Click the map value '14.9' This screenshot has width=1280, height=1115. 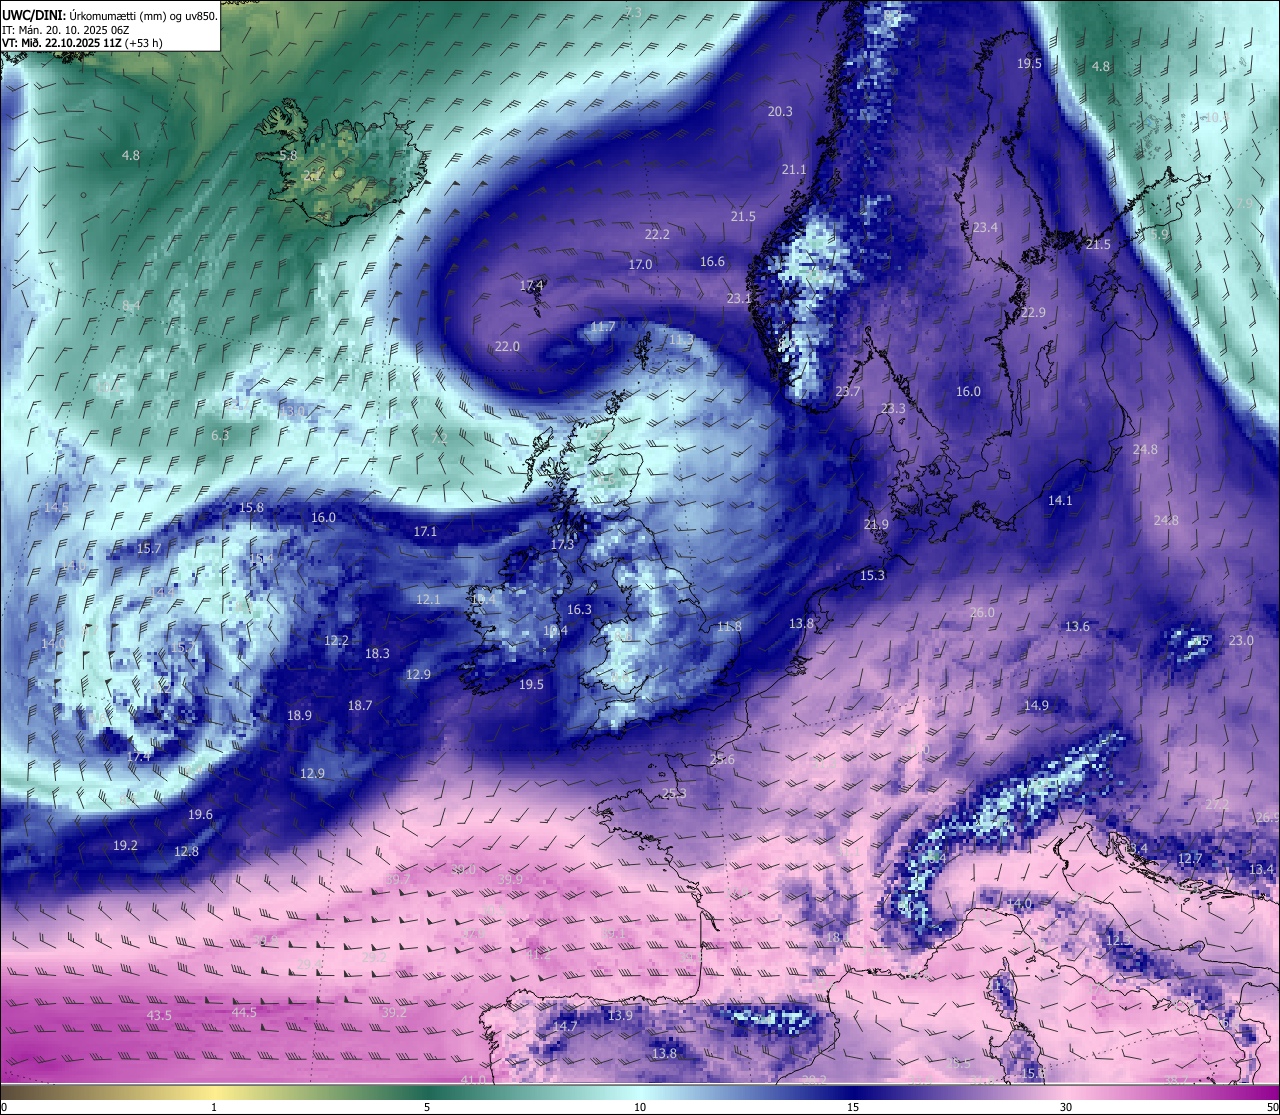click(x=1036, y=705)
